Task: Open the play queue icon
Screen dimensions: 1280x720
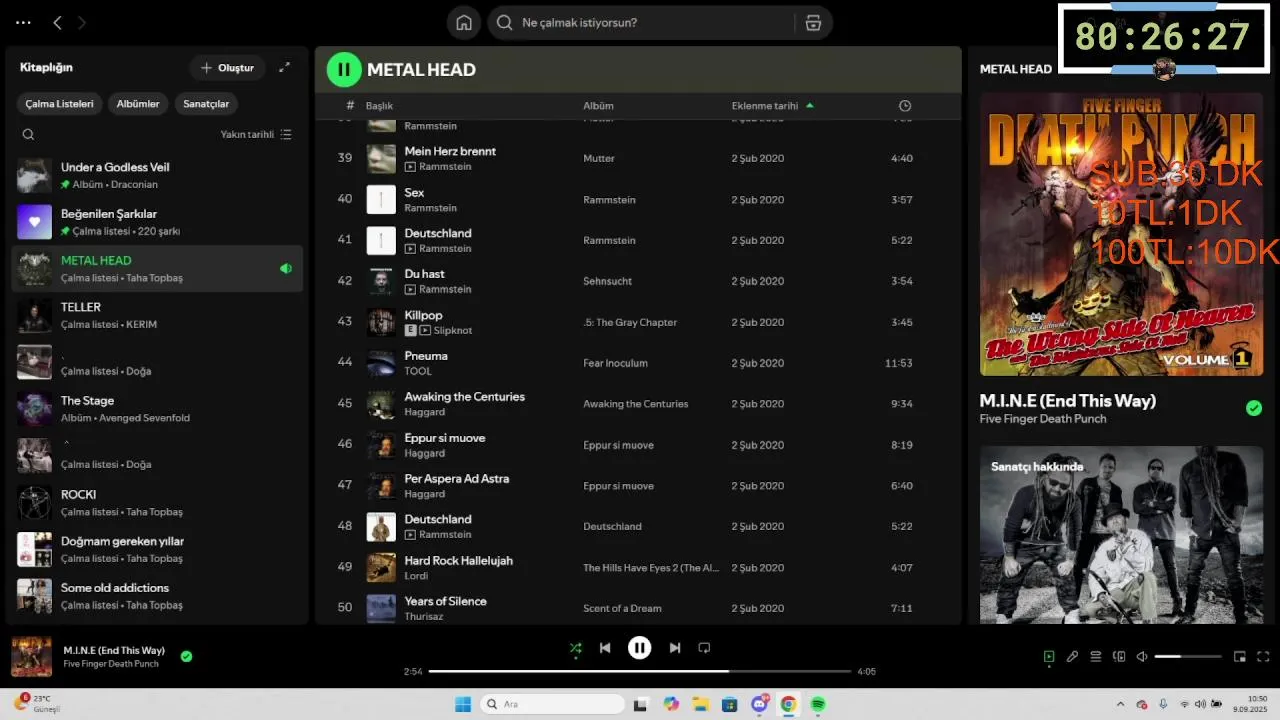Action: [1095, 657]
